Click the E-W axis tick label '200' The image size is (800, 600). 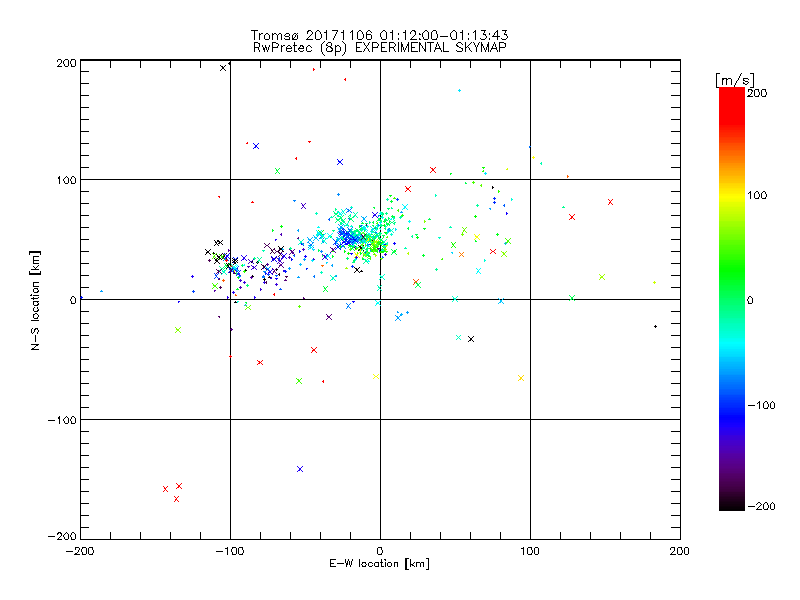(680, 551)
